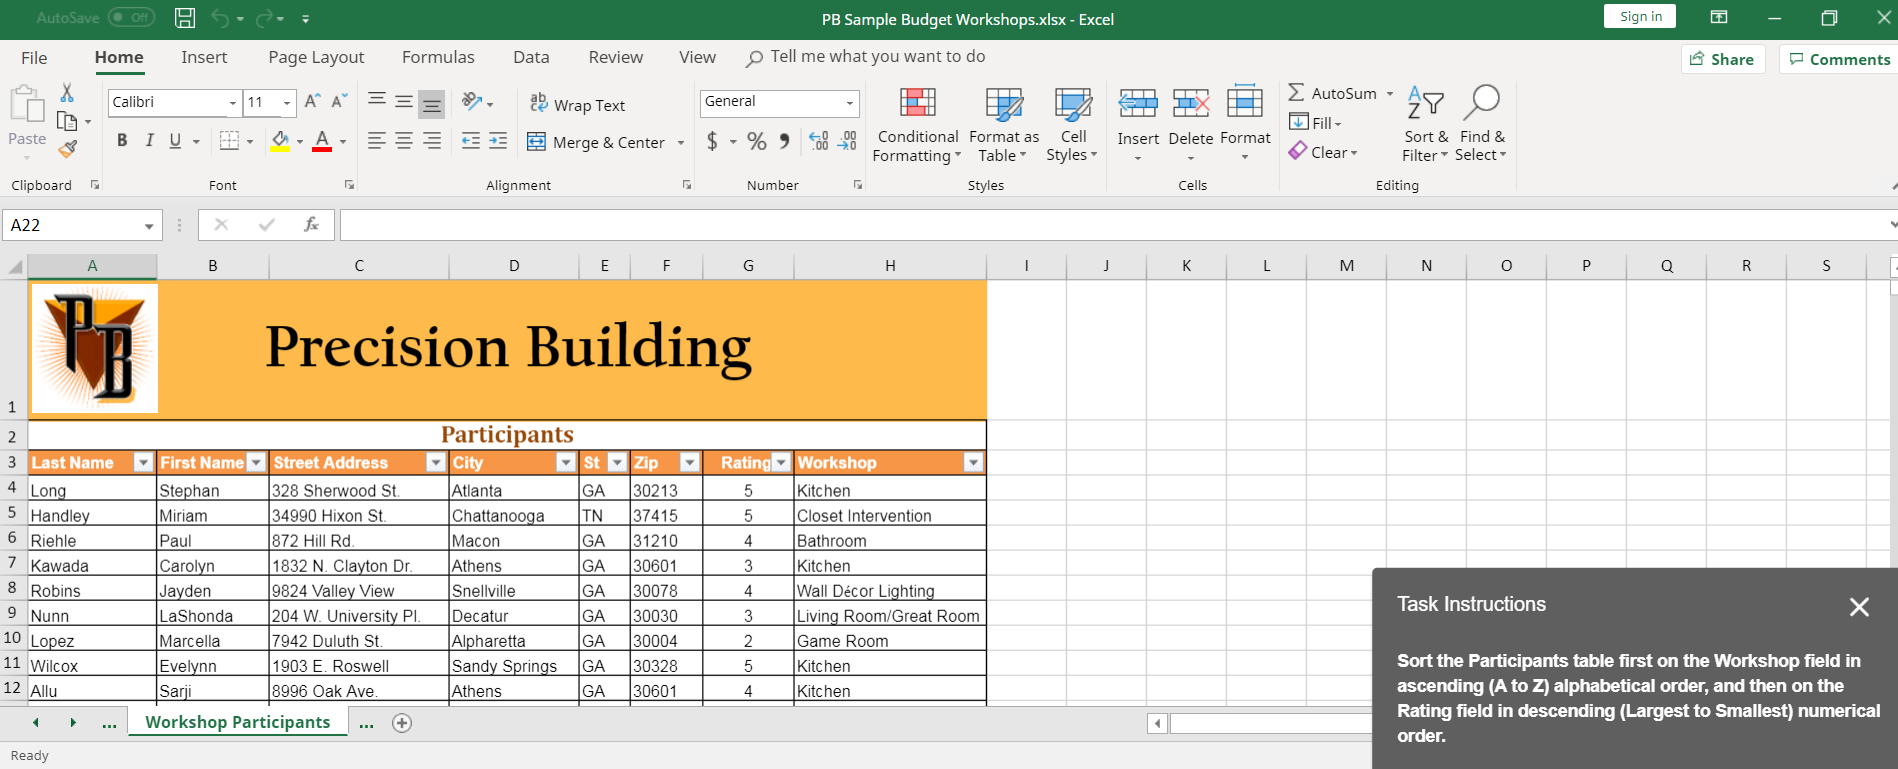Click the Merge & Center icon

click(596, 142)
